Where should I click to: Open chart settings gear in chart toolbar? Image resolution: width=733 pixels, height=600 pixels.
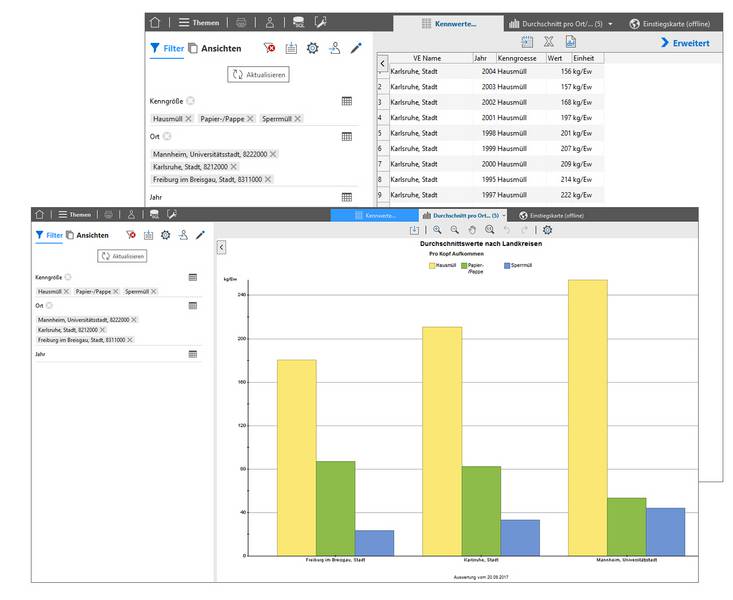(x=547, y=230)
